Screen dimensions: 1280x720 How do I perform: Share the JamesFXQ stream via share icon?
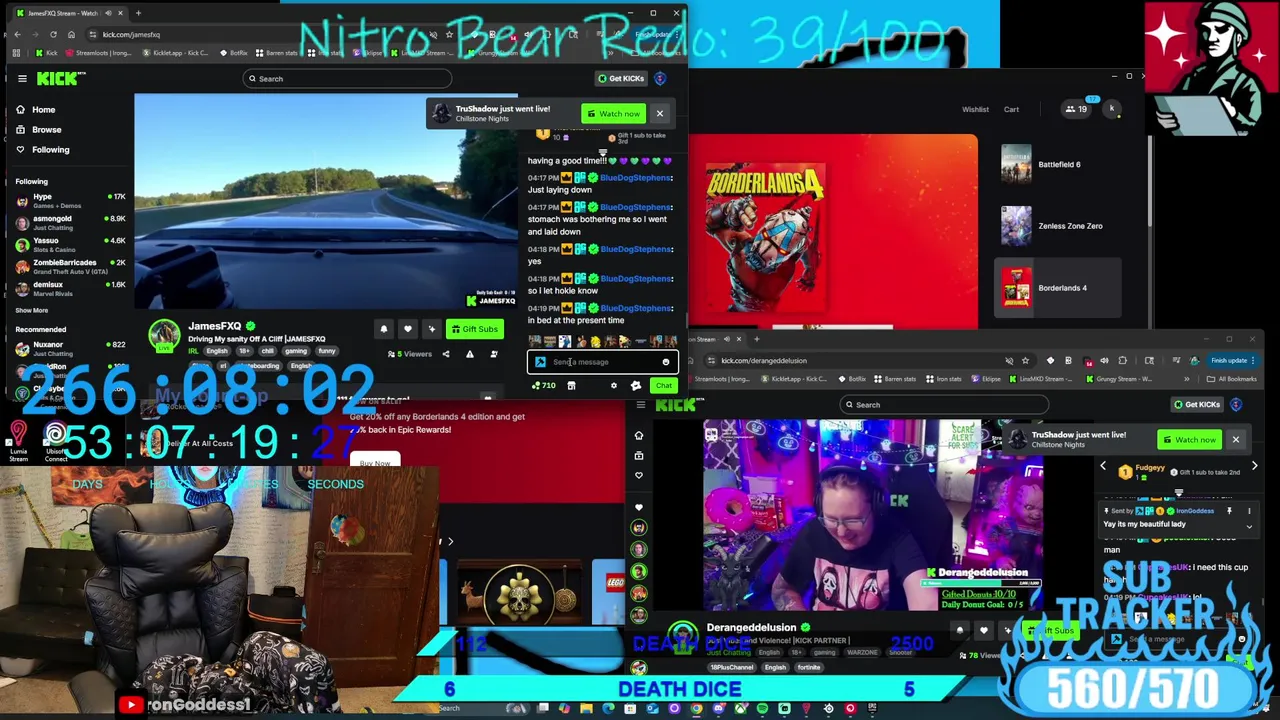pos(446,354)
